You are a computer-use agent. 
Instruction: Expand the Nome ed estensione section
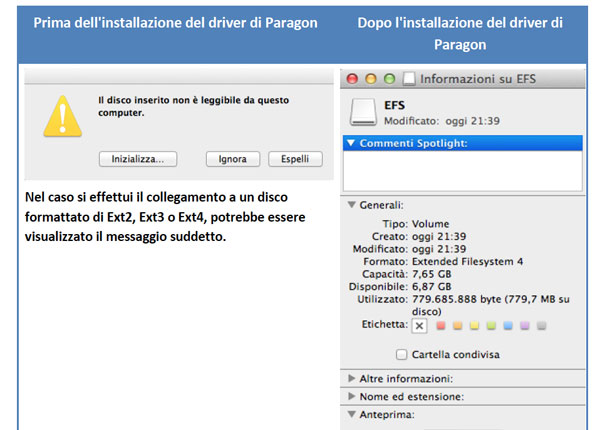tap(351, 396)
